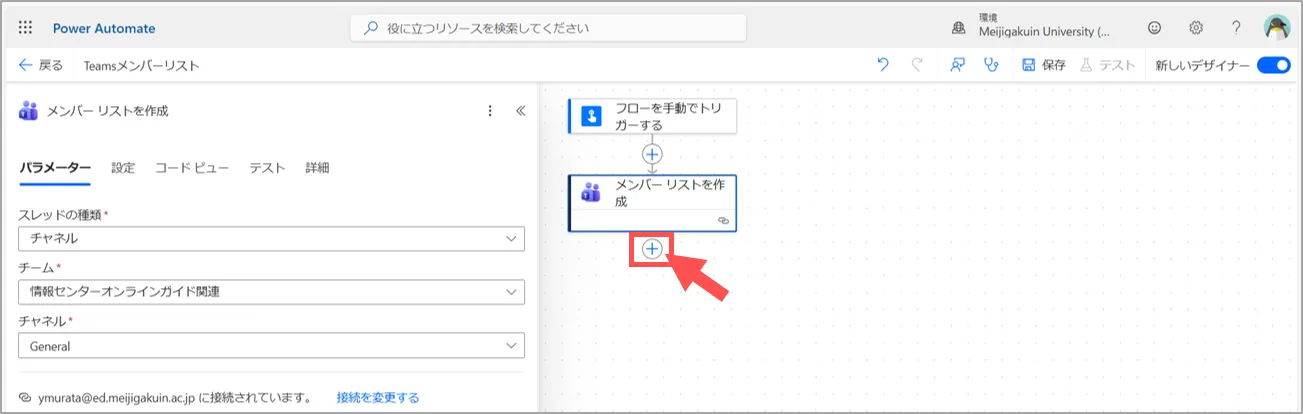The image size is (1303, 414).
Task: Click the help question mark icon
Action: click(x=1236, y=28)
